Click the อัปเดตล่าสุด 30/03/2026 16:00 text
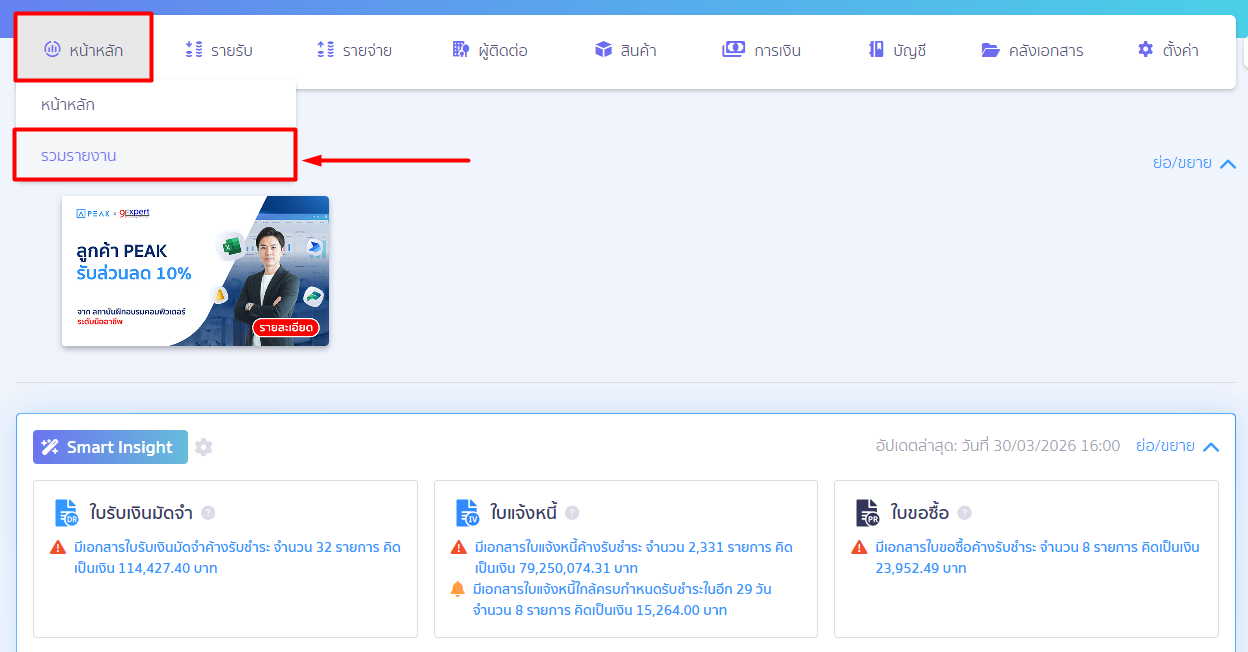Image resolution: width=1248 pixels, height=652 pixels. pyautogui.click(x=997, y=446)
